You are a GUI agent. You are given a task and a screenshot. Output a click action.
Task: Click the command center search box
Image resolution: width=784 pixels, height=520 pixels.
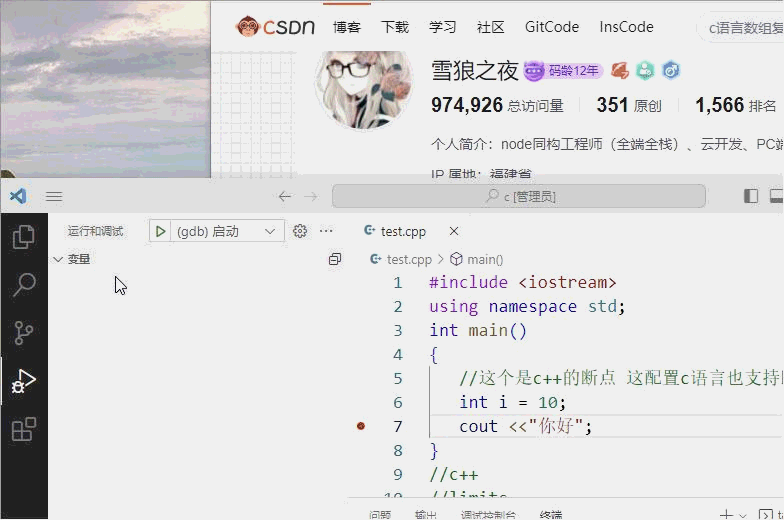point(519,196)
